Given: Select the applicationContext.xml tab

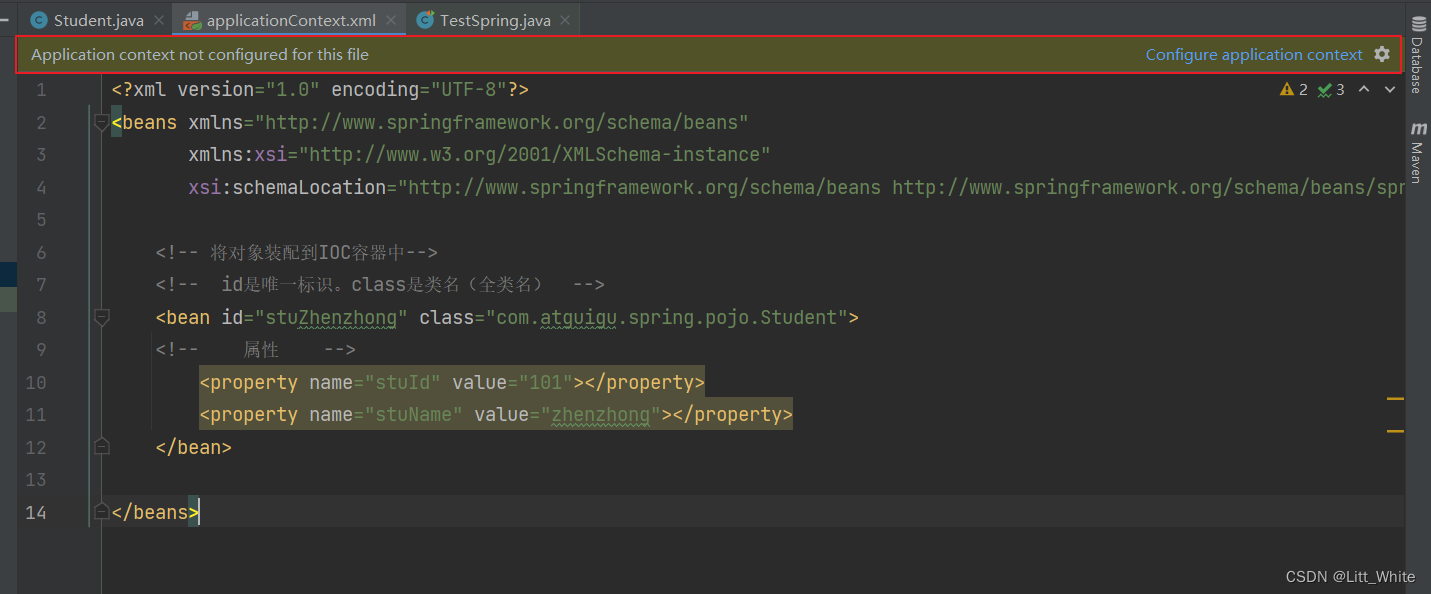Looking at the screenshot, I should coord(291,20).
